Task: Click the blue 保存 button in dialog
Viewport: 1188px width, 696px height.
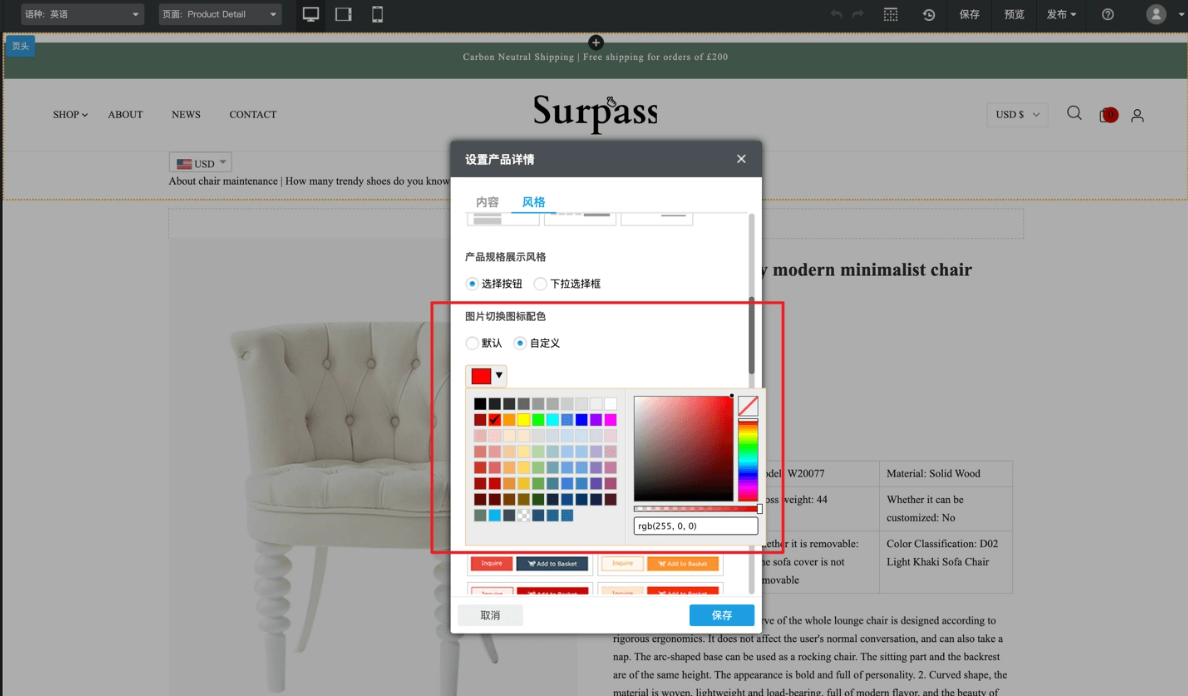Action: pyautogui.click(x=721, y=615)
